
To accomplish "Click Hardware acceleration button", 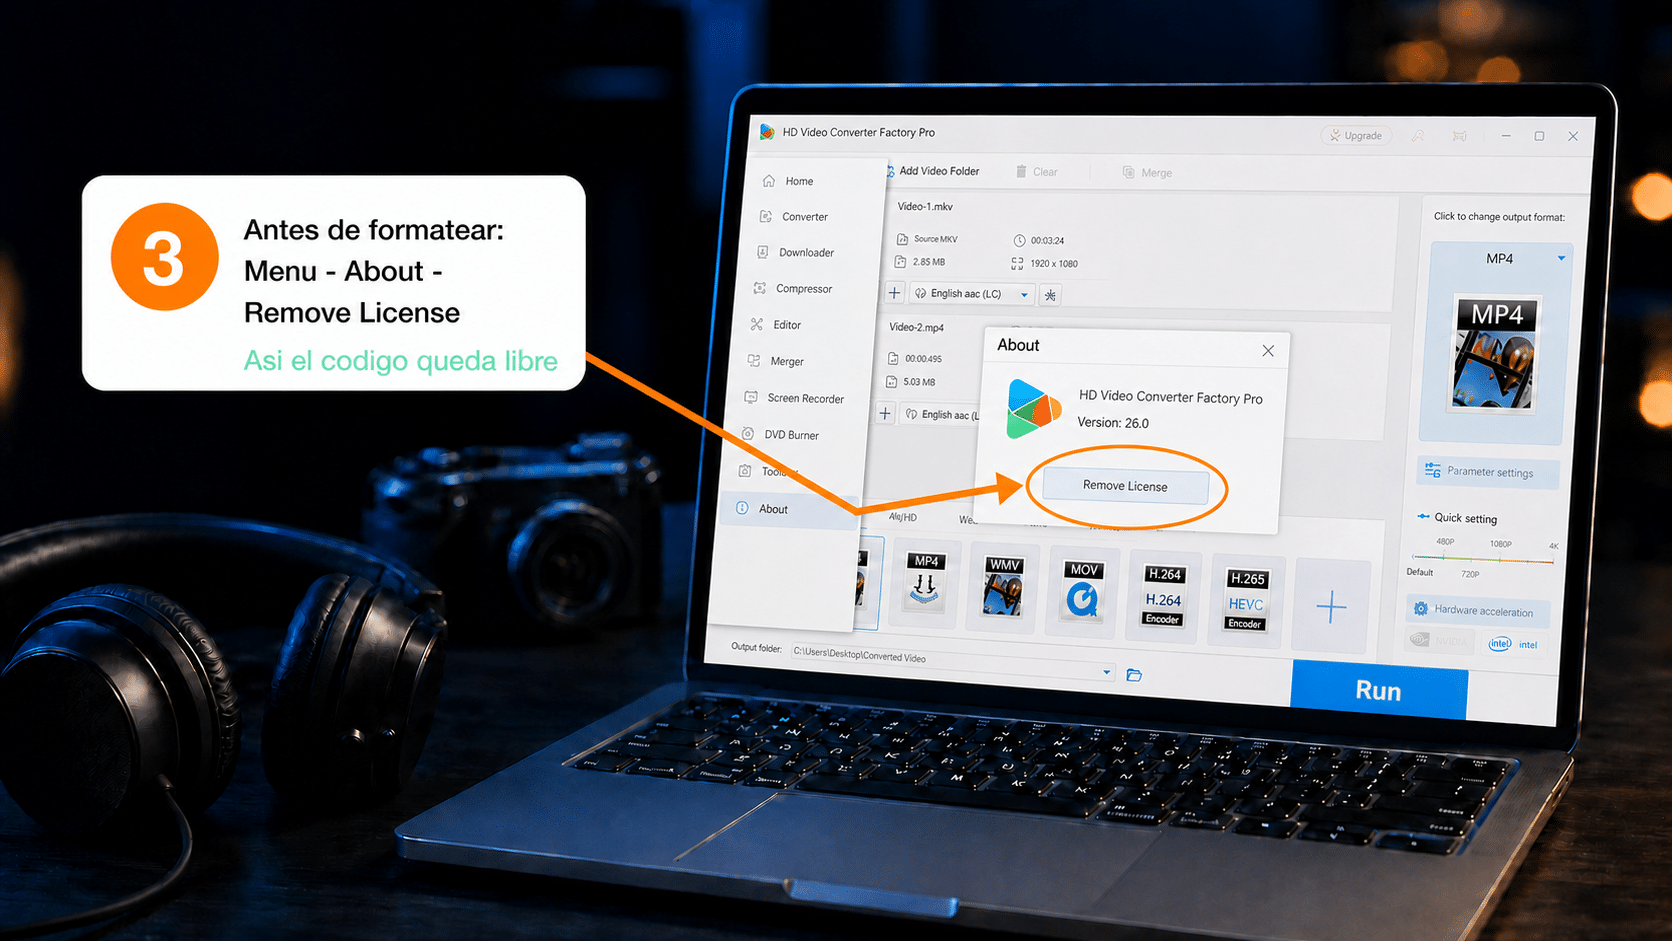I will click(x=1479, y=610).
